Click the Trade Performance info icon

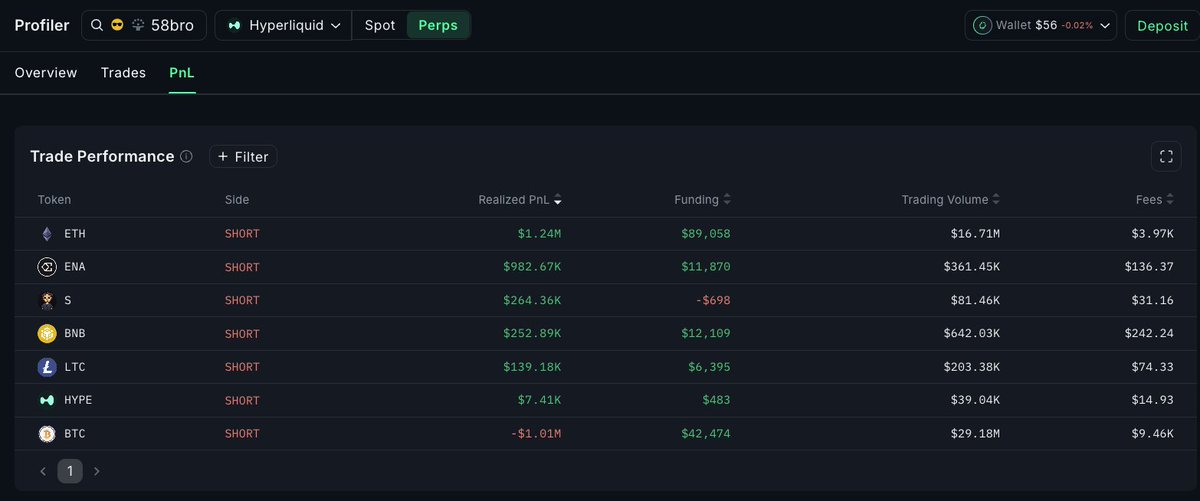[186, 157]
